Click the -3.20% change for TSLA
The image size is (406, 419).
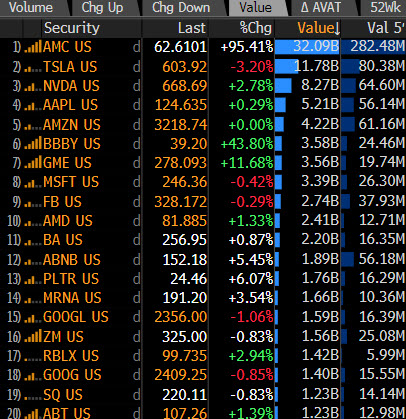[x=252, y=67]
